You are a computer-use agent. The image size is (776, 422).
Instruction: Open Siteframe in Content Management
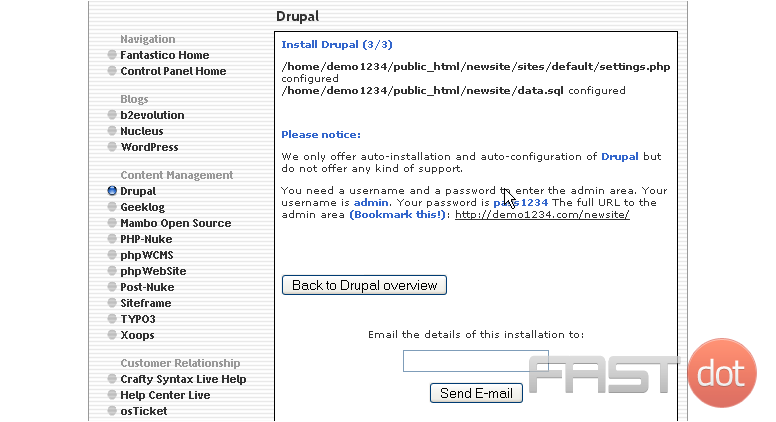click(x=146, y=303)
